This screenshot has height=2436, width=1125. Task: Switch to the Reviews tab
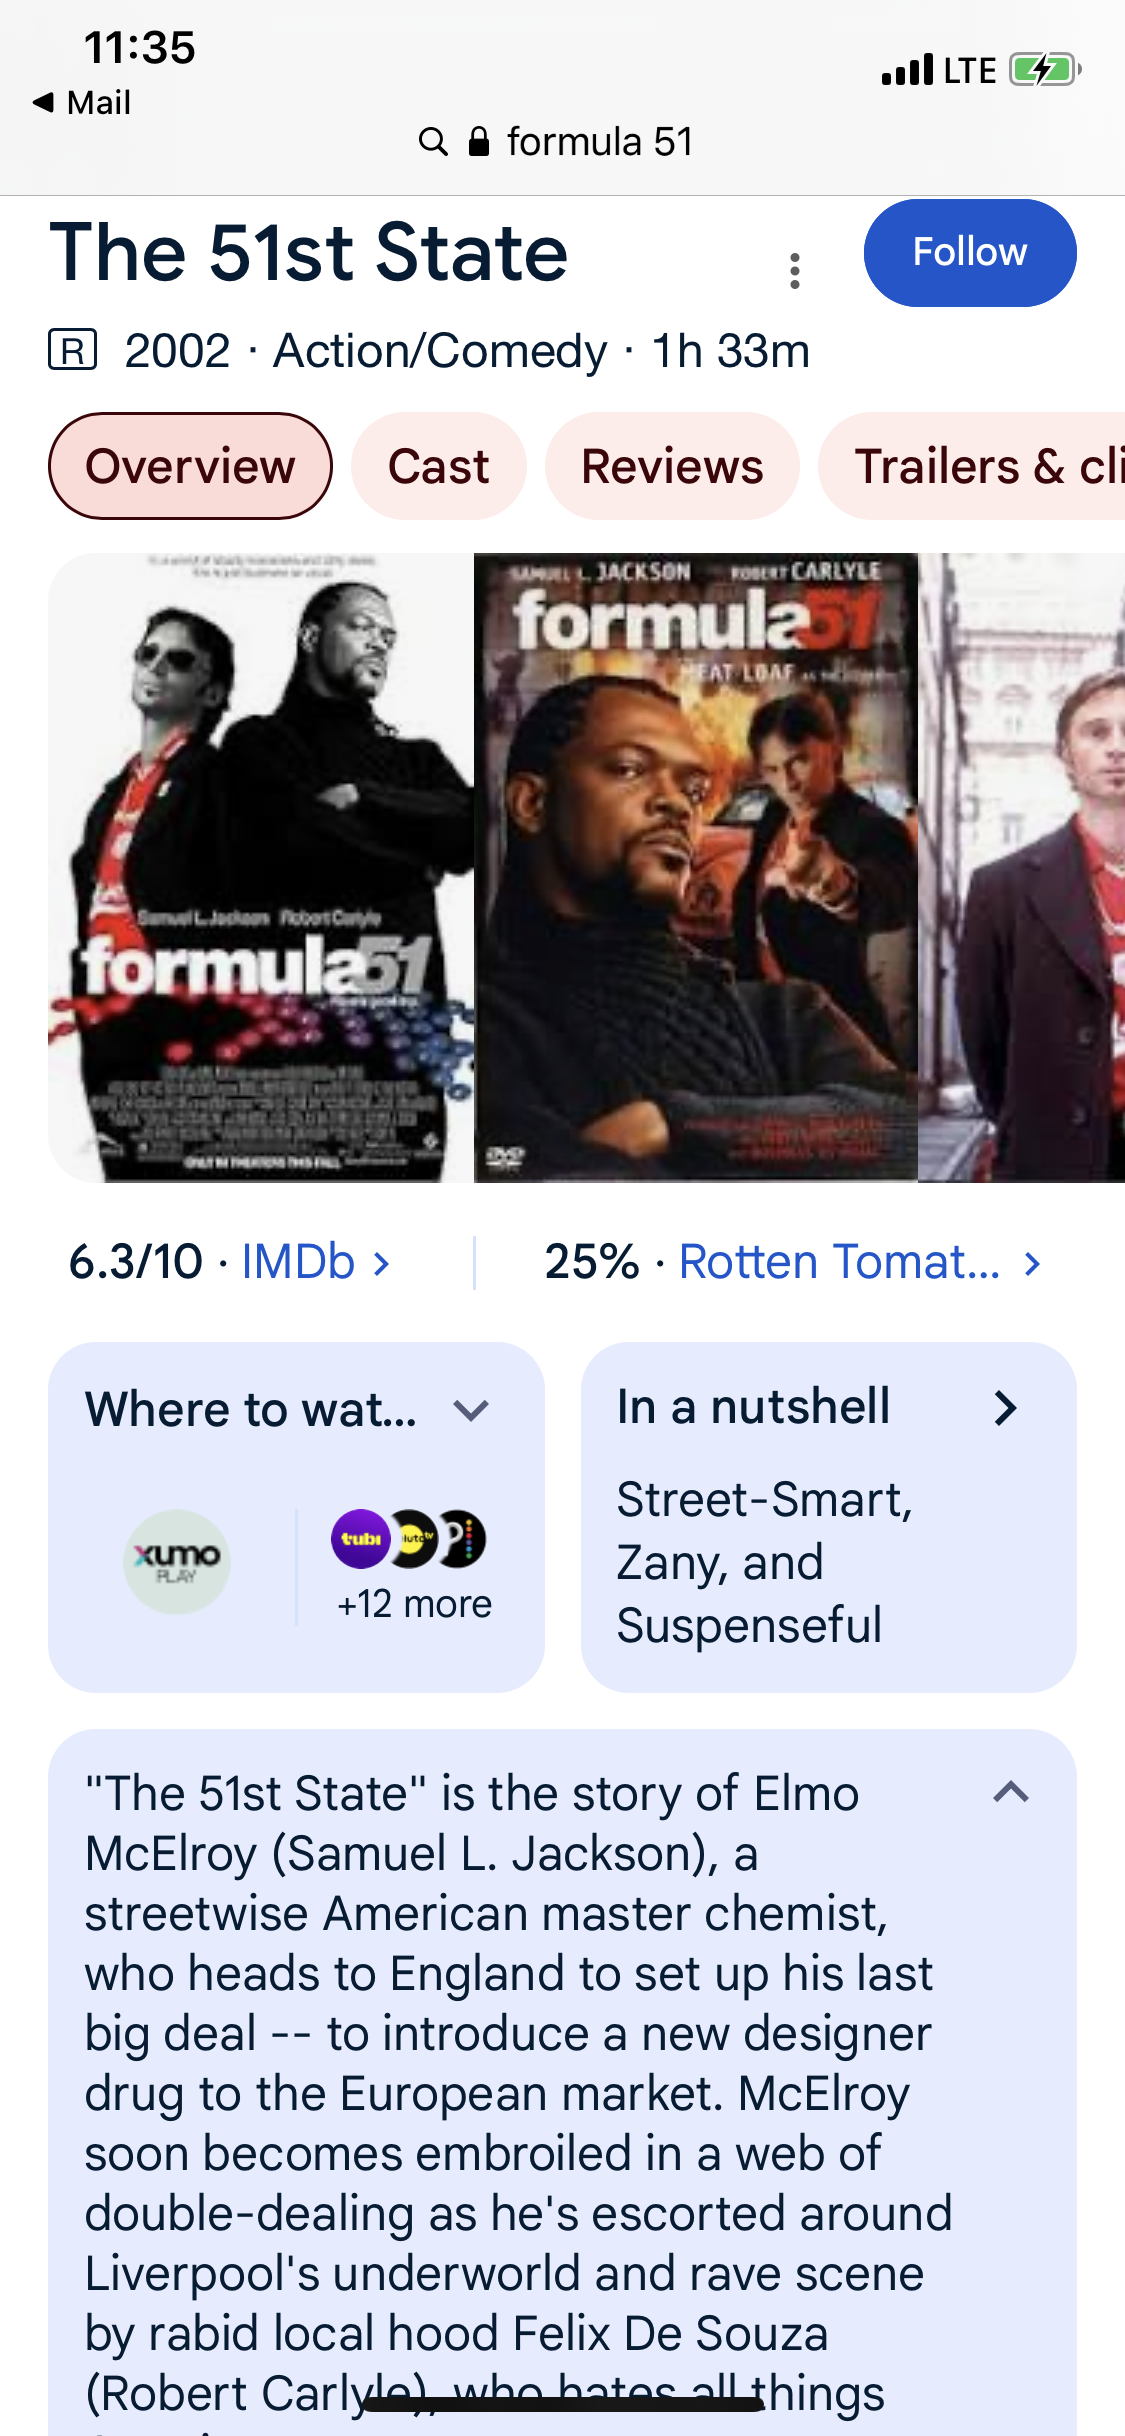[672, 467]
